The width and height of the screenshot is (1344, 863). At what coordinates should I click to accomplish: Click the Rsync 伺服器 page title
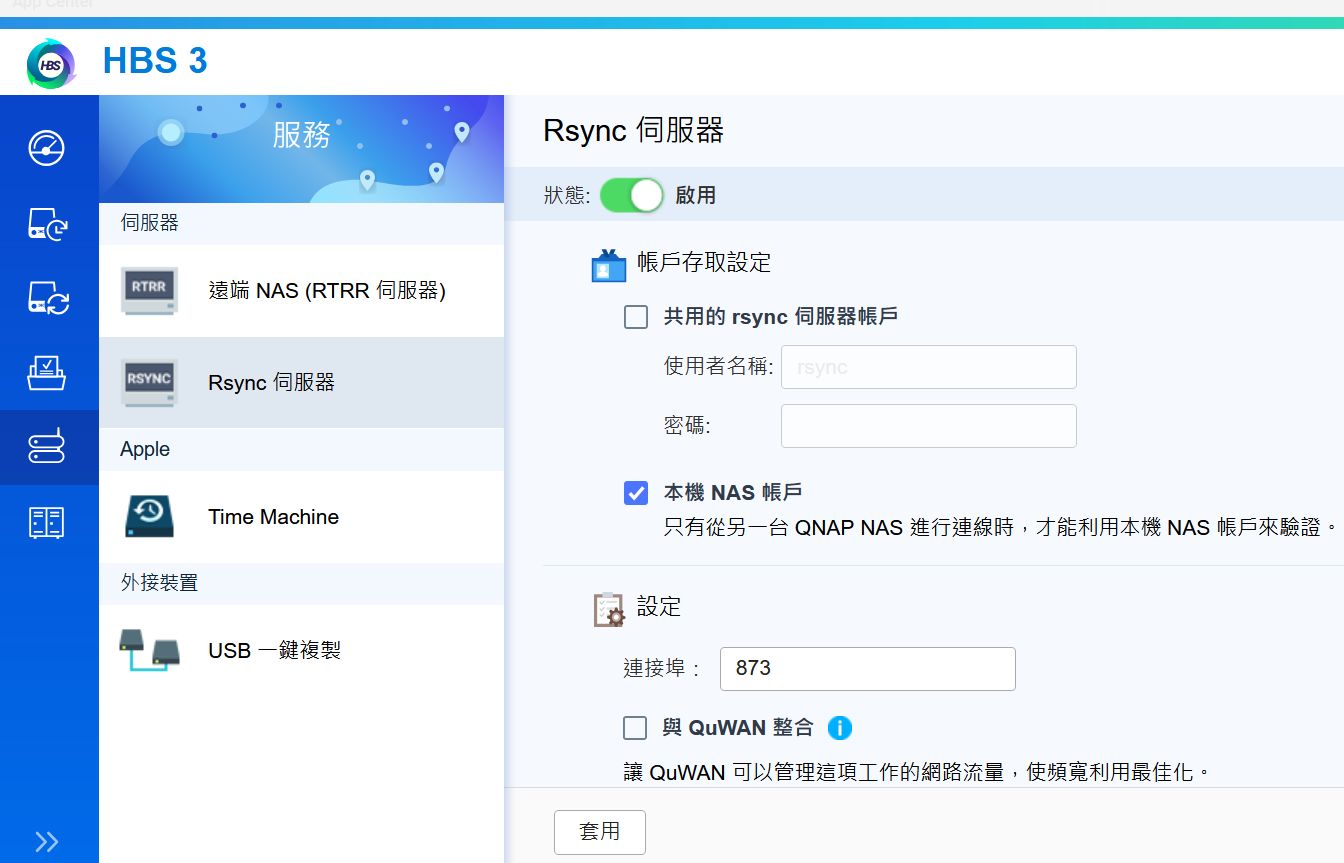pyautogui.click(x=634, y=131)
